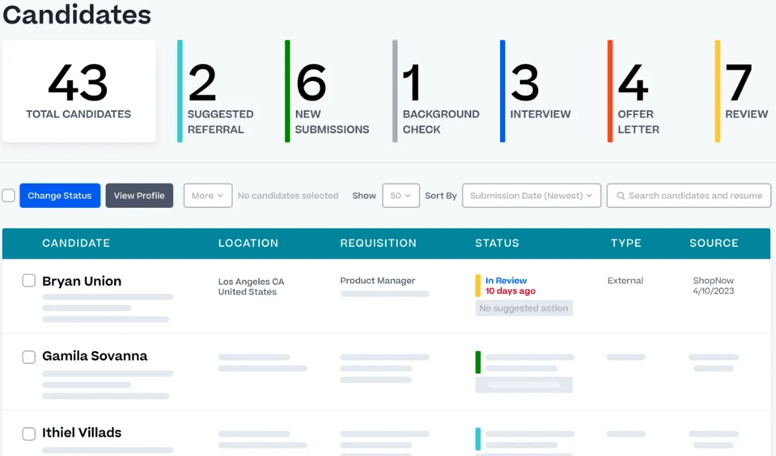Open Bryan Union's candidate name link
776x456 pixels.
point(82,282)
